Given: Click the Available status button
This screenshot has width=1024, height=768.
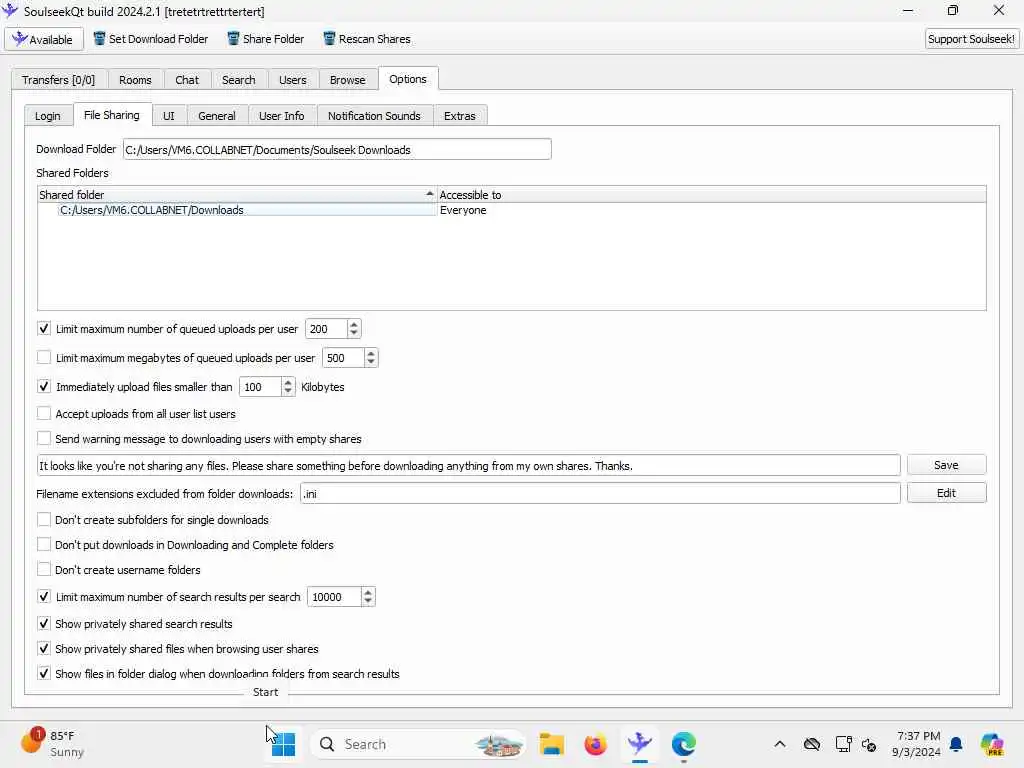Looking at the screenshot, I should point(44,39).
